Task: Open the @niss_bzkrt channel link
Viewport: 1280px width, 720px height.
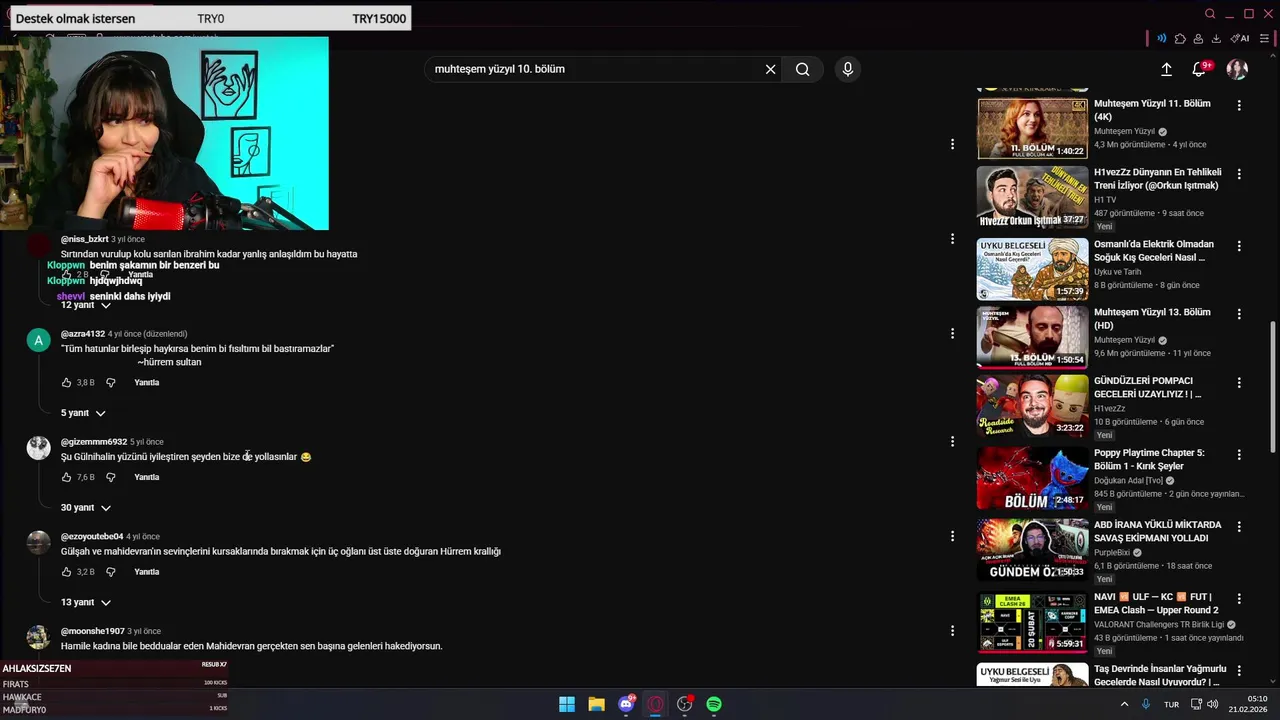Action: pyautogui.click(x=84, y=239)
